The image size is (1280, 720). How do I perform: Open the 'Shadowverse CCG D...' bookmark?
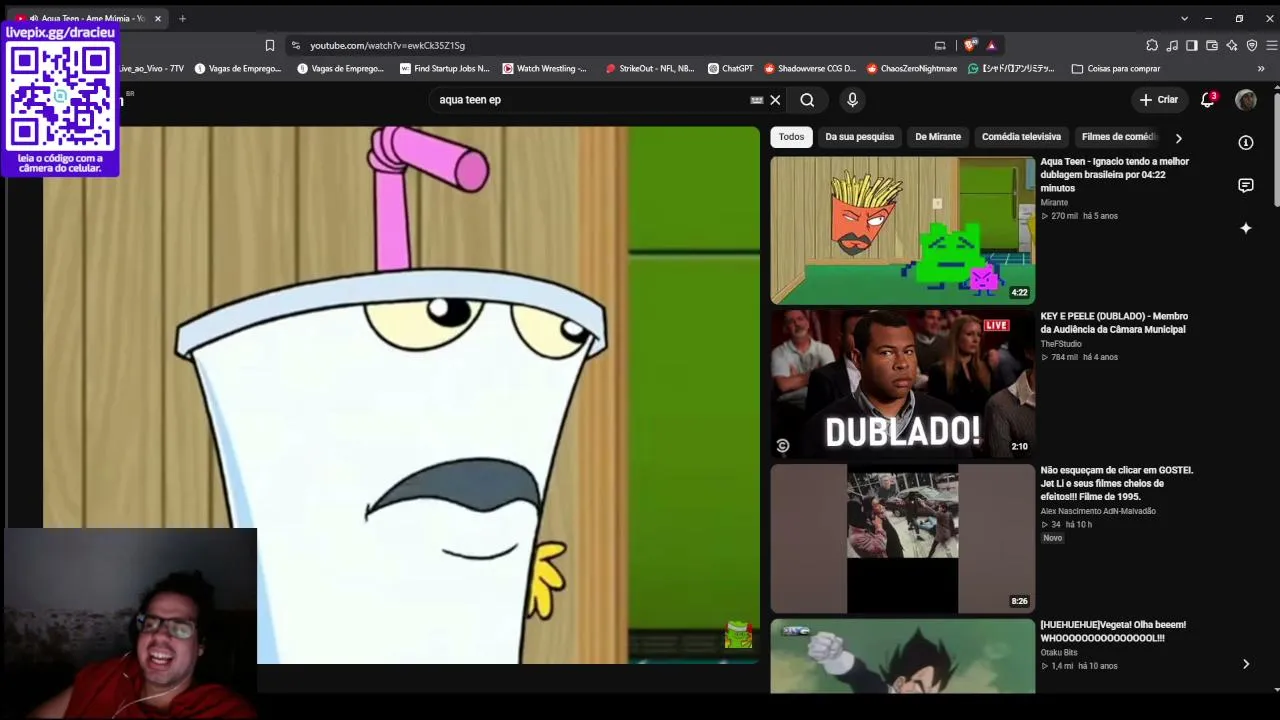[810, 69]
